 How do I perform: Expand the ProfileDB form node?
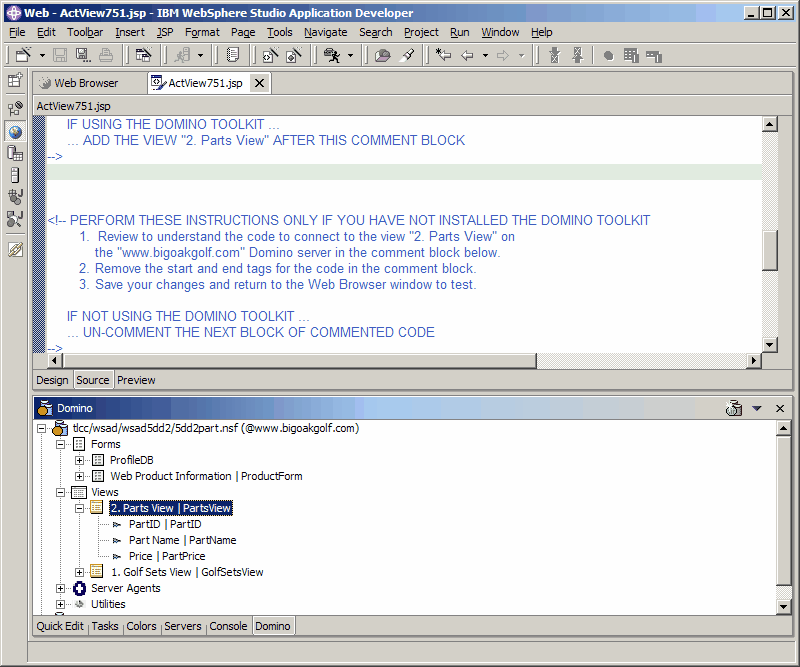click(79, 460)
